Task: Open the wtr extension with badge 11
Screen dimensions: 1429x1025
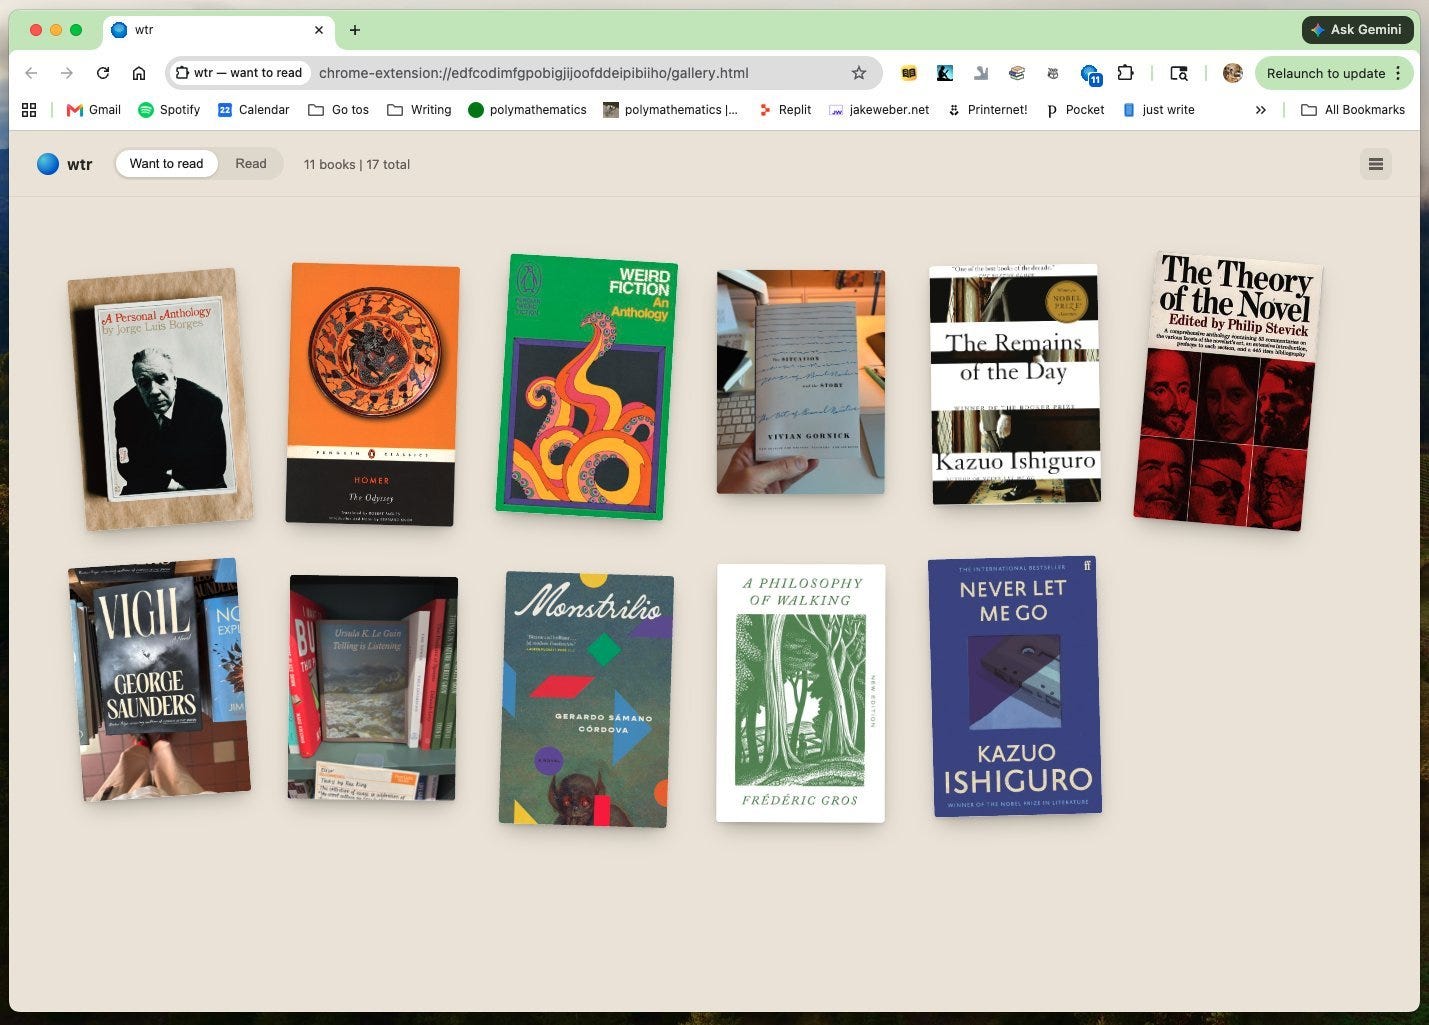Action: click(1090, 74)
